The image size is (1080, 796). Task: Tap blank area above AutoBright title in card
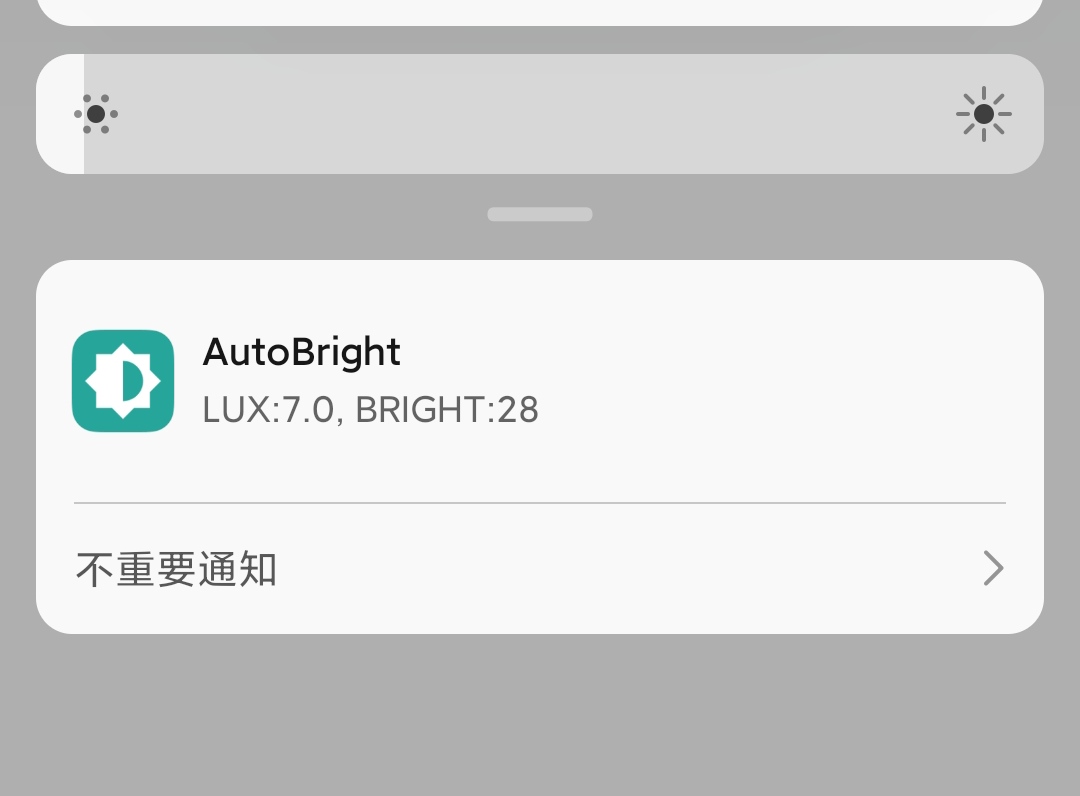[540, 295]
